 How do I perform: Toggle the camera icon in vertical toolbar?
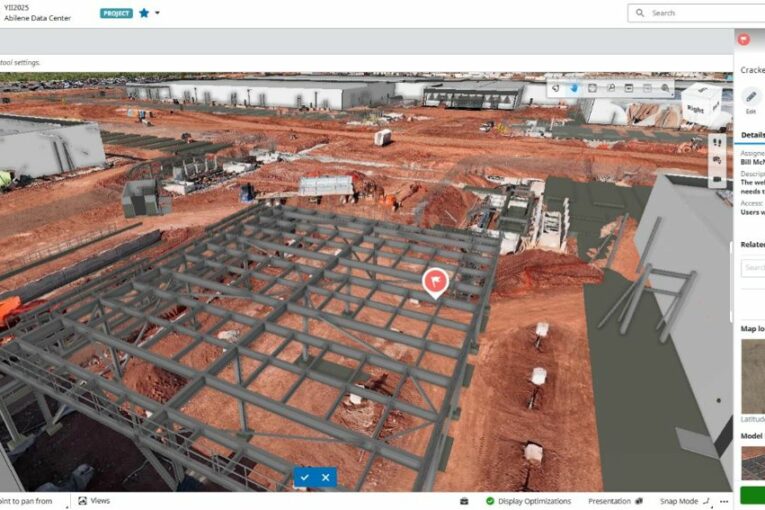click(x=717, y=179)
